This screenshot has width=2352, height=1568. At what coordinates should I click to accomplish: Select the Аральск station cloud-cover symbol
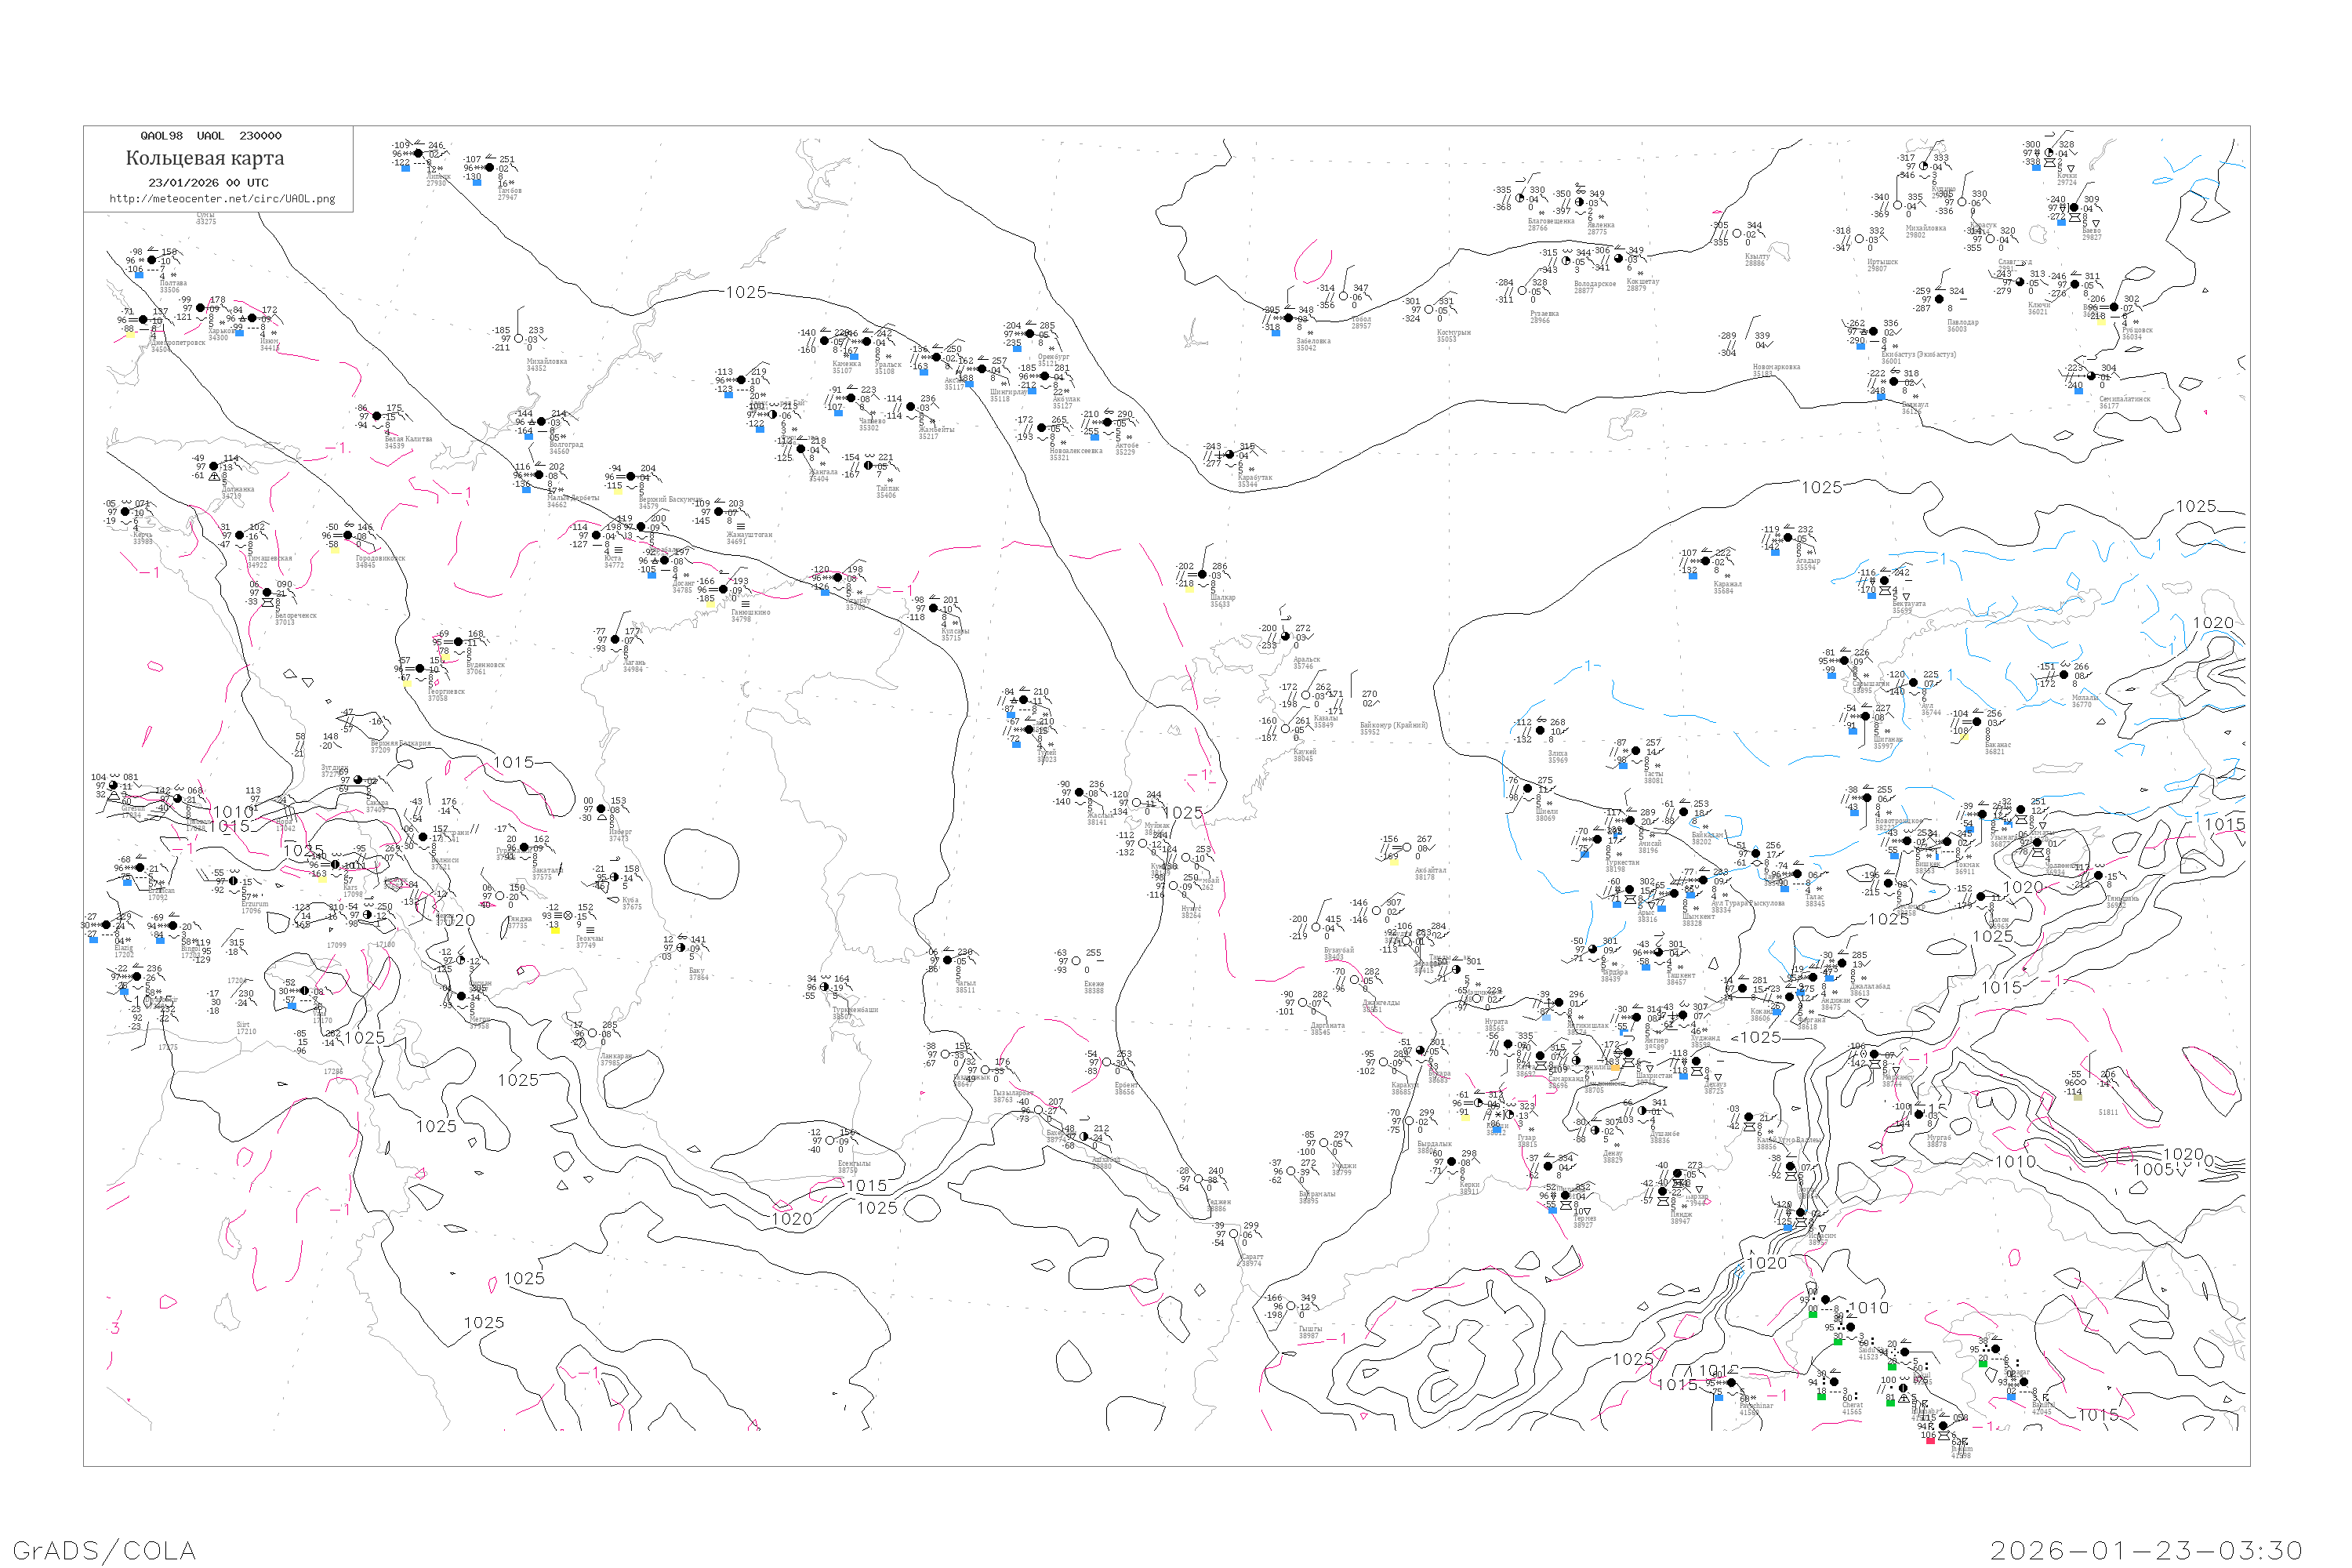[1285, 637]
